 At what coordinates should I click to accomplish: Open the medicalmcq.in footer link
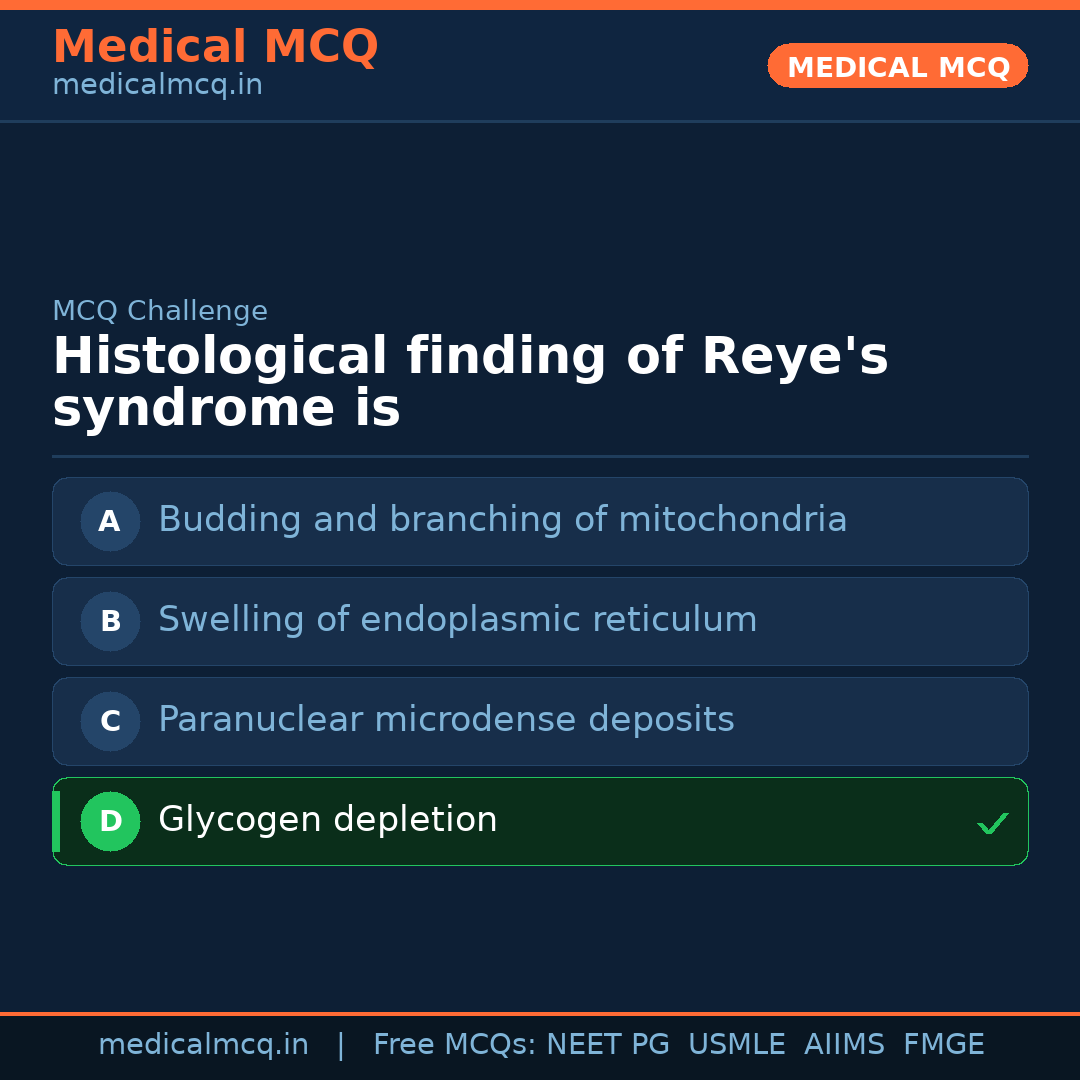click(203, 1045)
